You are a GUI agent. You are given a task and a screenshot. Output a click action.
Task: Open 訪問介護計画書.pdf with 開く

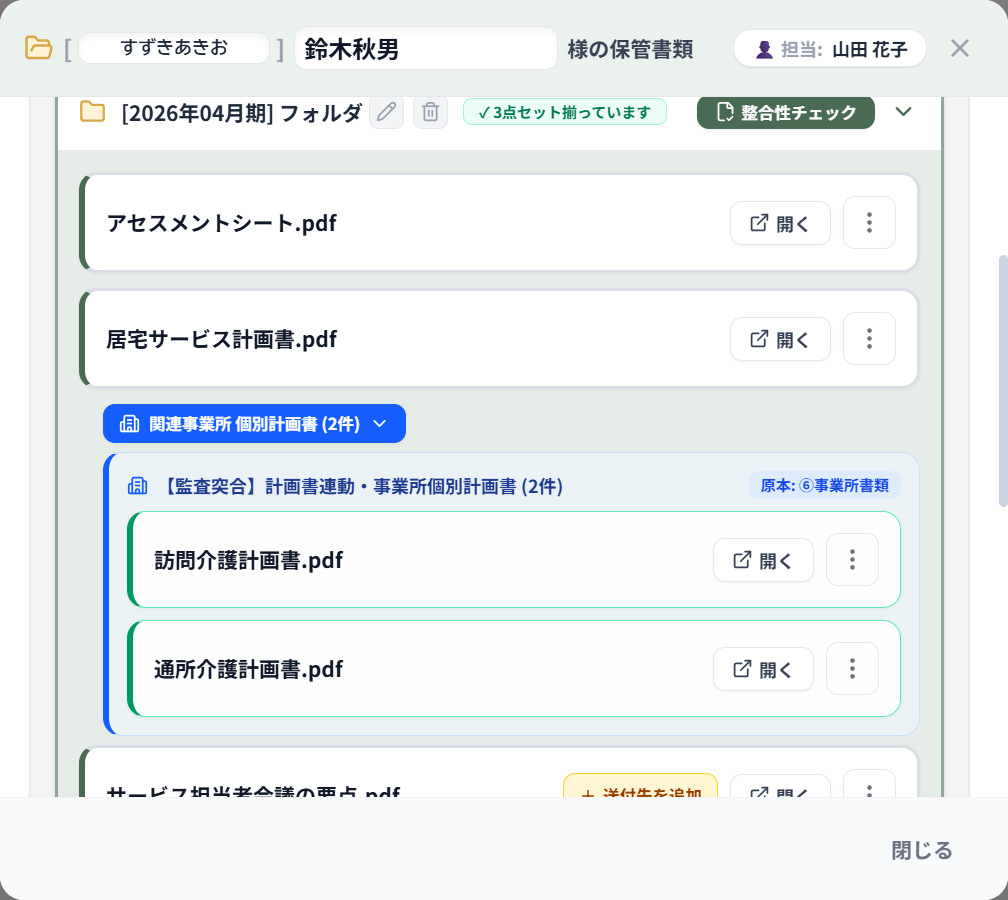coord(763,560)
